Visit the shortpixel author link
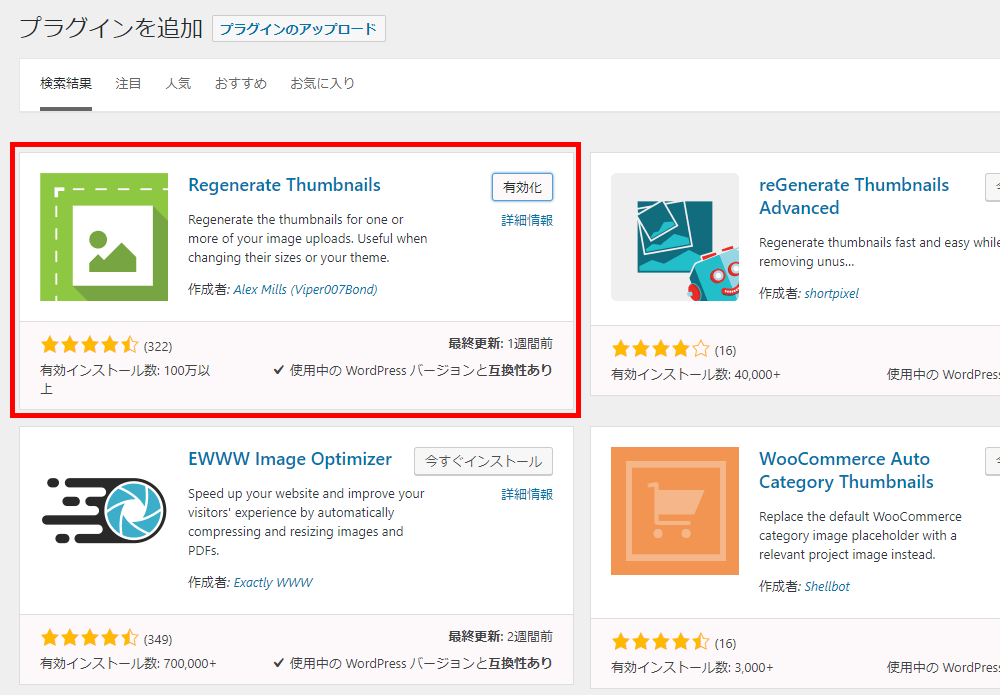The height and width of the screenshot is (695, 1000). (831, 294)
